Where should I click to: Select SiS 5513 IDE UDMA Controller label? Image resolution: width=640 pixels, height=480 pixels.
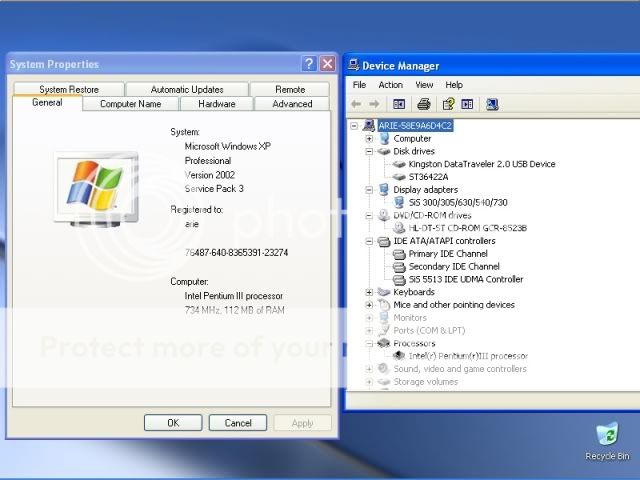point(466,280)
